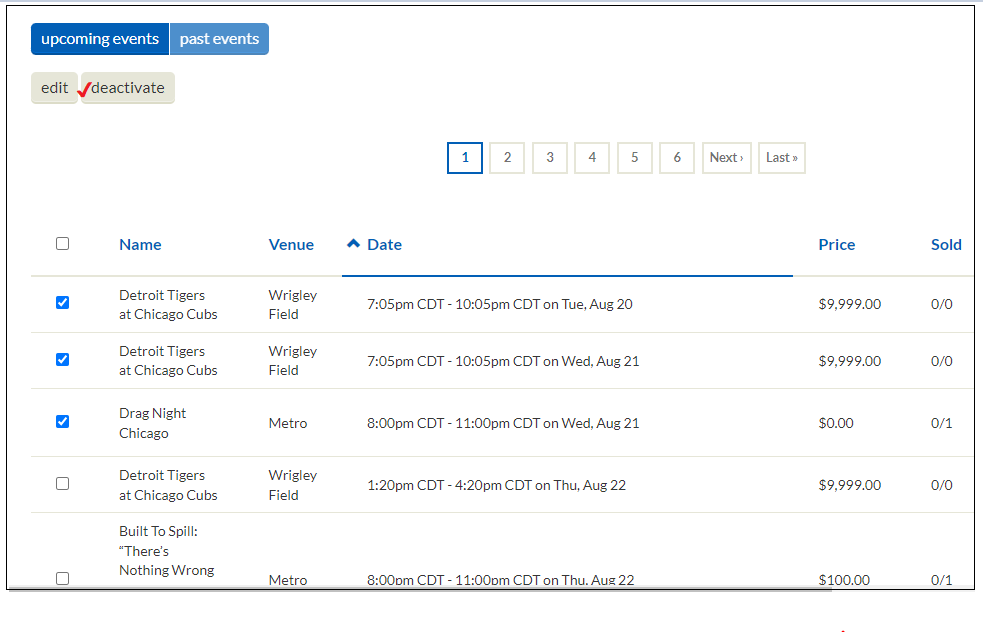Go to page 5 of events
This screenshot has width=983, height=632.
(x=634, y=158)
